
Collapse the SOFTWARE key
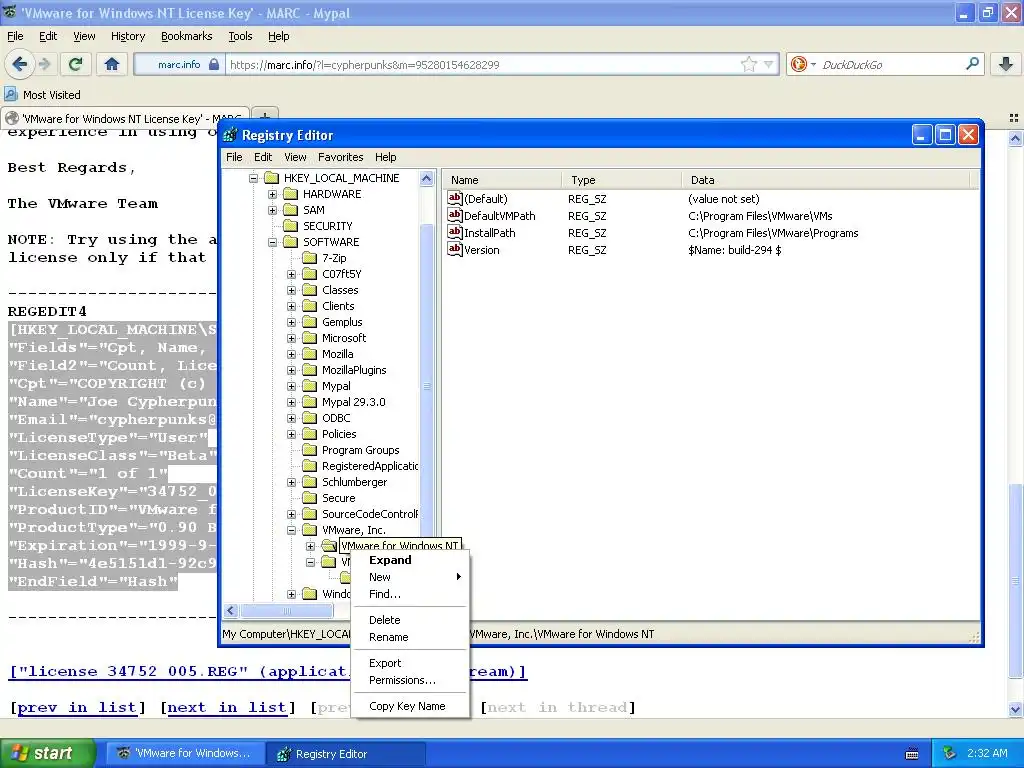272,242
